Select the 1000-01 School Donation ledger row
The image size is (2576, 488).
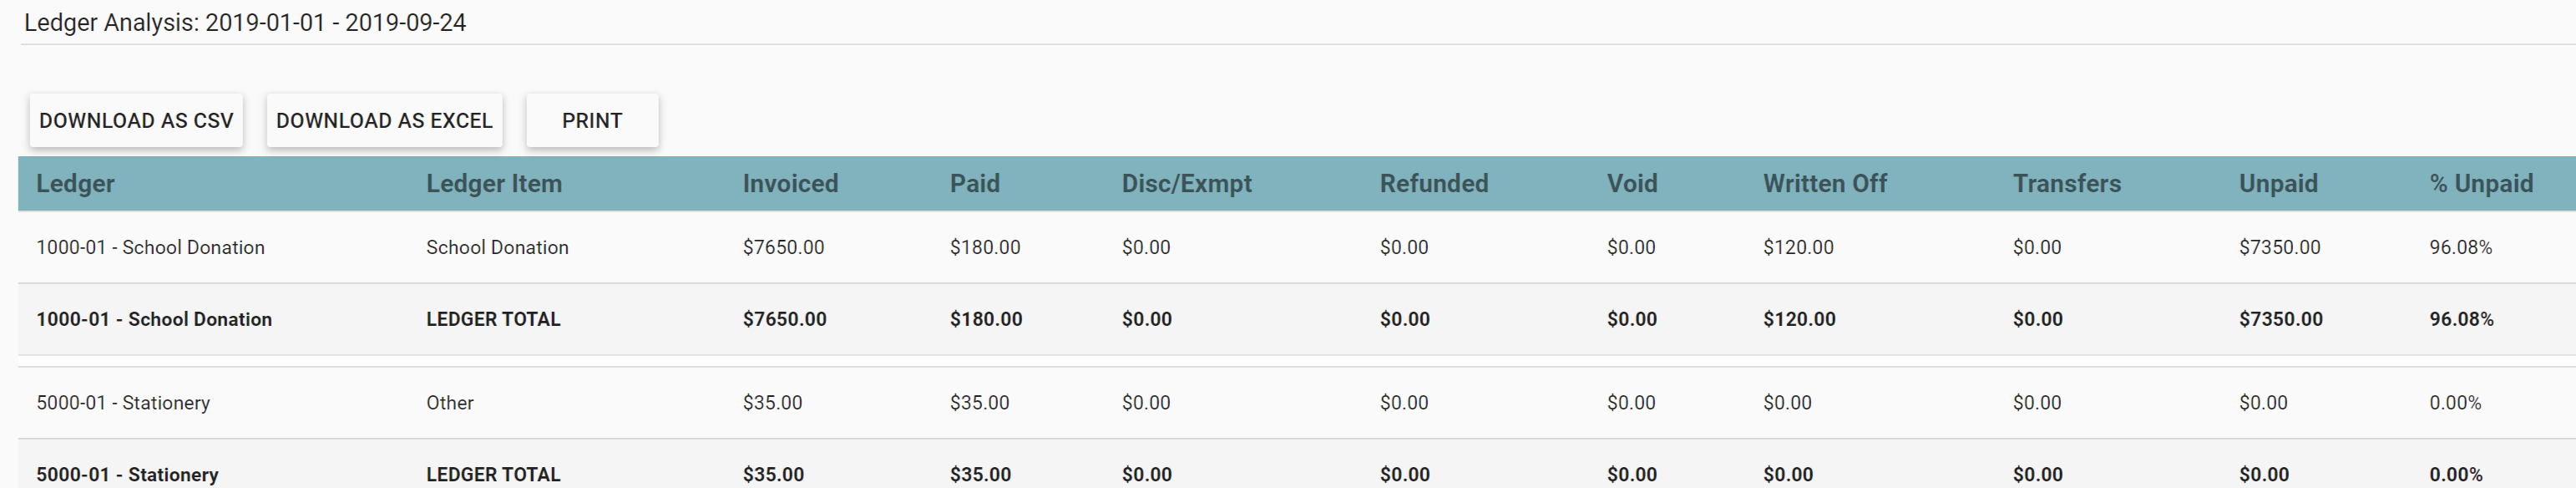pos(150,248)
